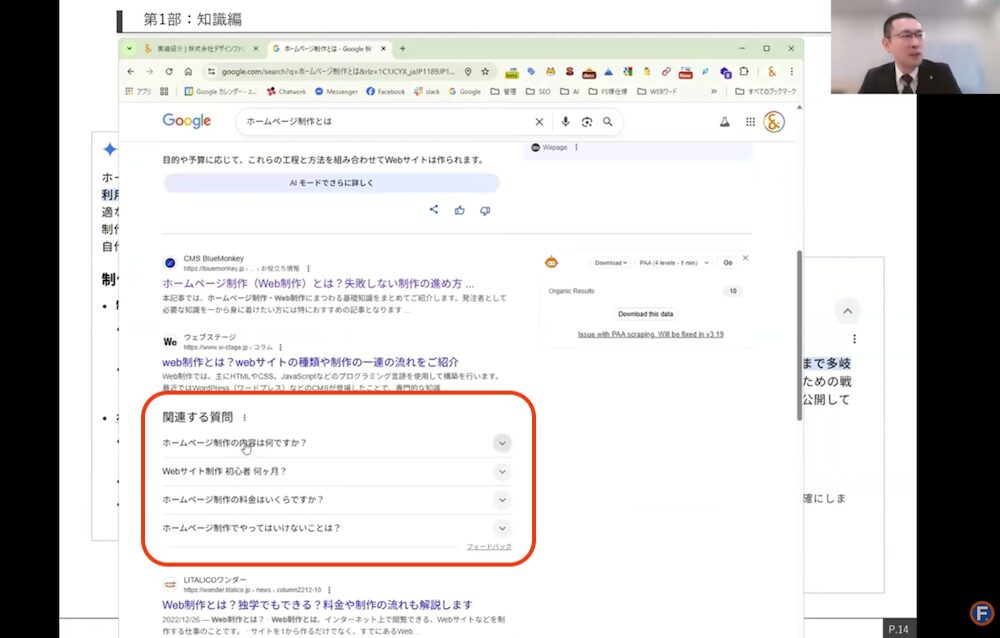The width and height of the screenshot is (1000, 638).
Task: Click the bookmark star in the address bar
Action: coord(483,72)
